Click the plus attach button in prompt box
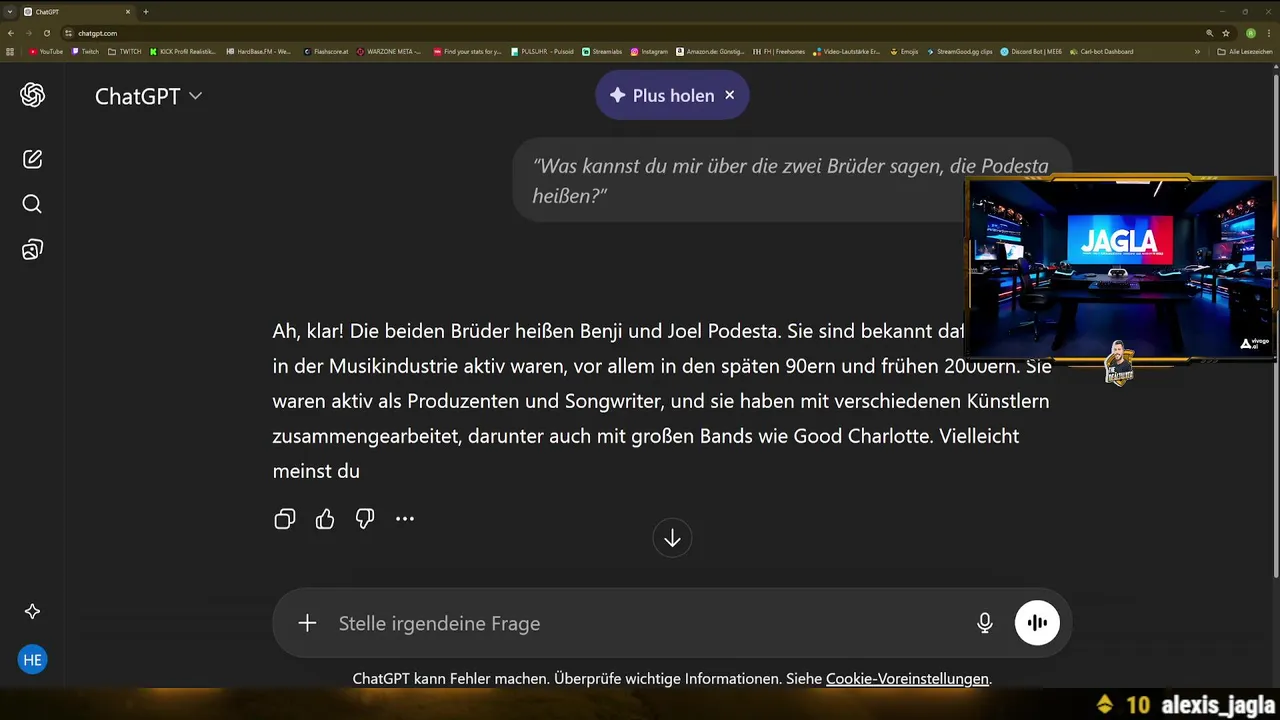Screen dimensions: 1280x720 tap(307, 623)
